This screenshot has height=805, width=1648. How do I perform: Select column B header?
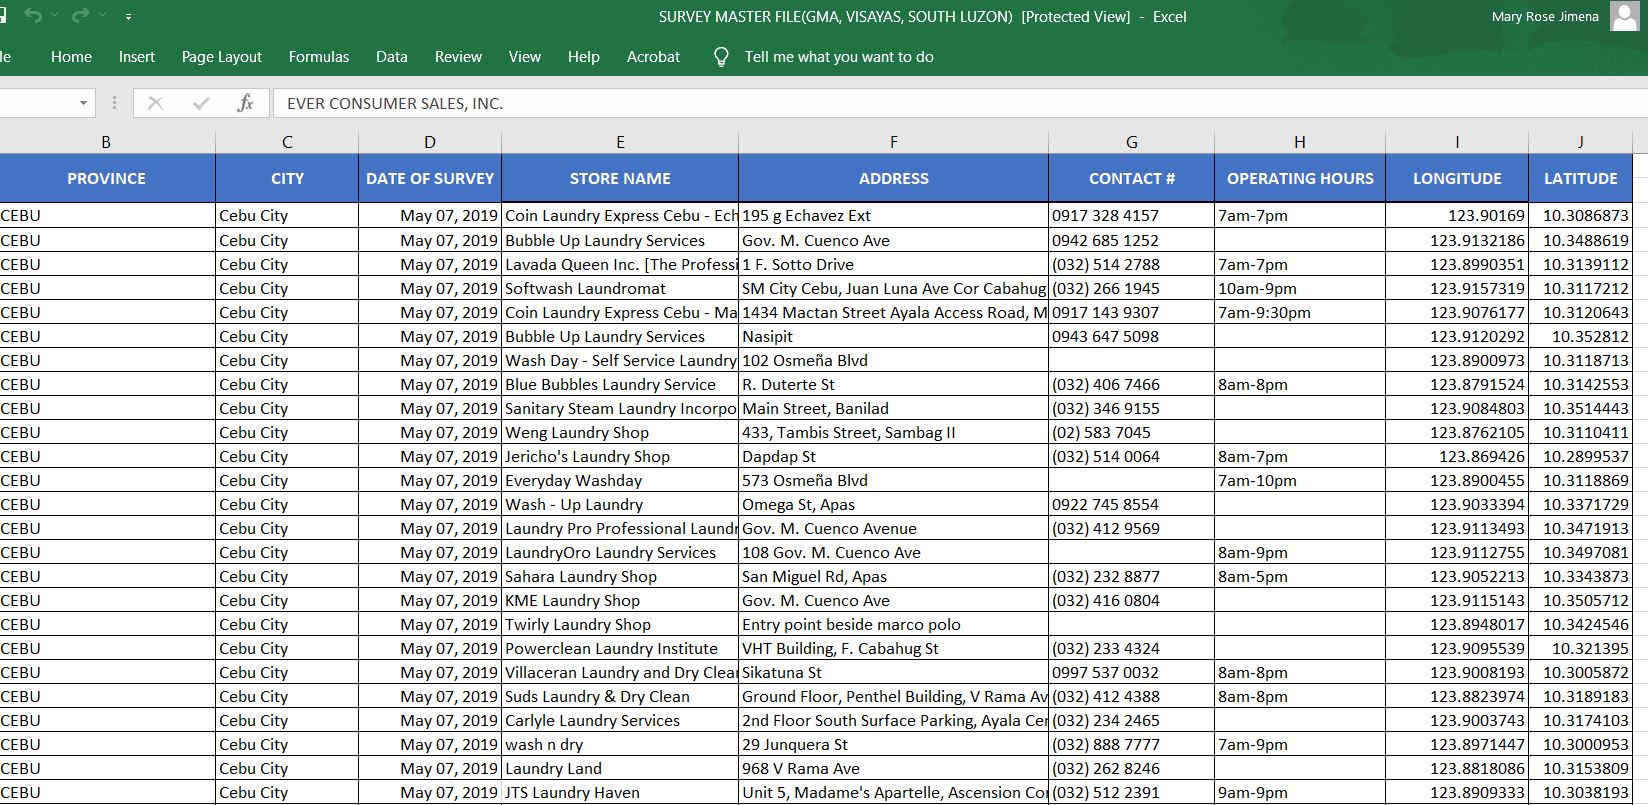click(x=107, y=142)
